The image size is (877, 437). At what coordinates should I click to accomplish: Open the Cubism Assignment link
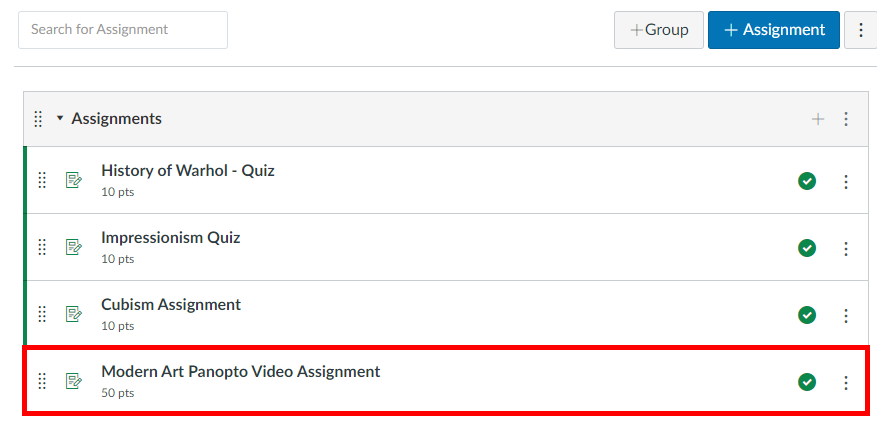171,305
